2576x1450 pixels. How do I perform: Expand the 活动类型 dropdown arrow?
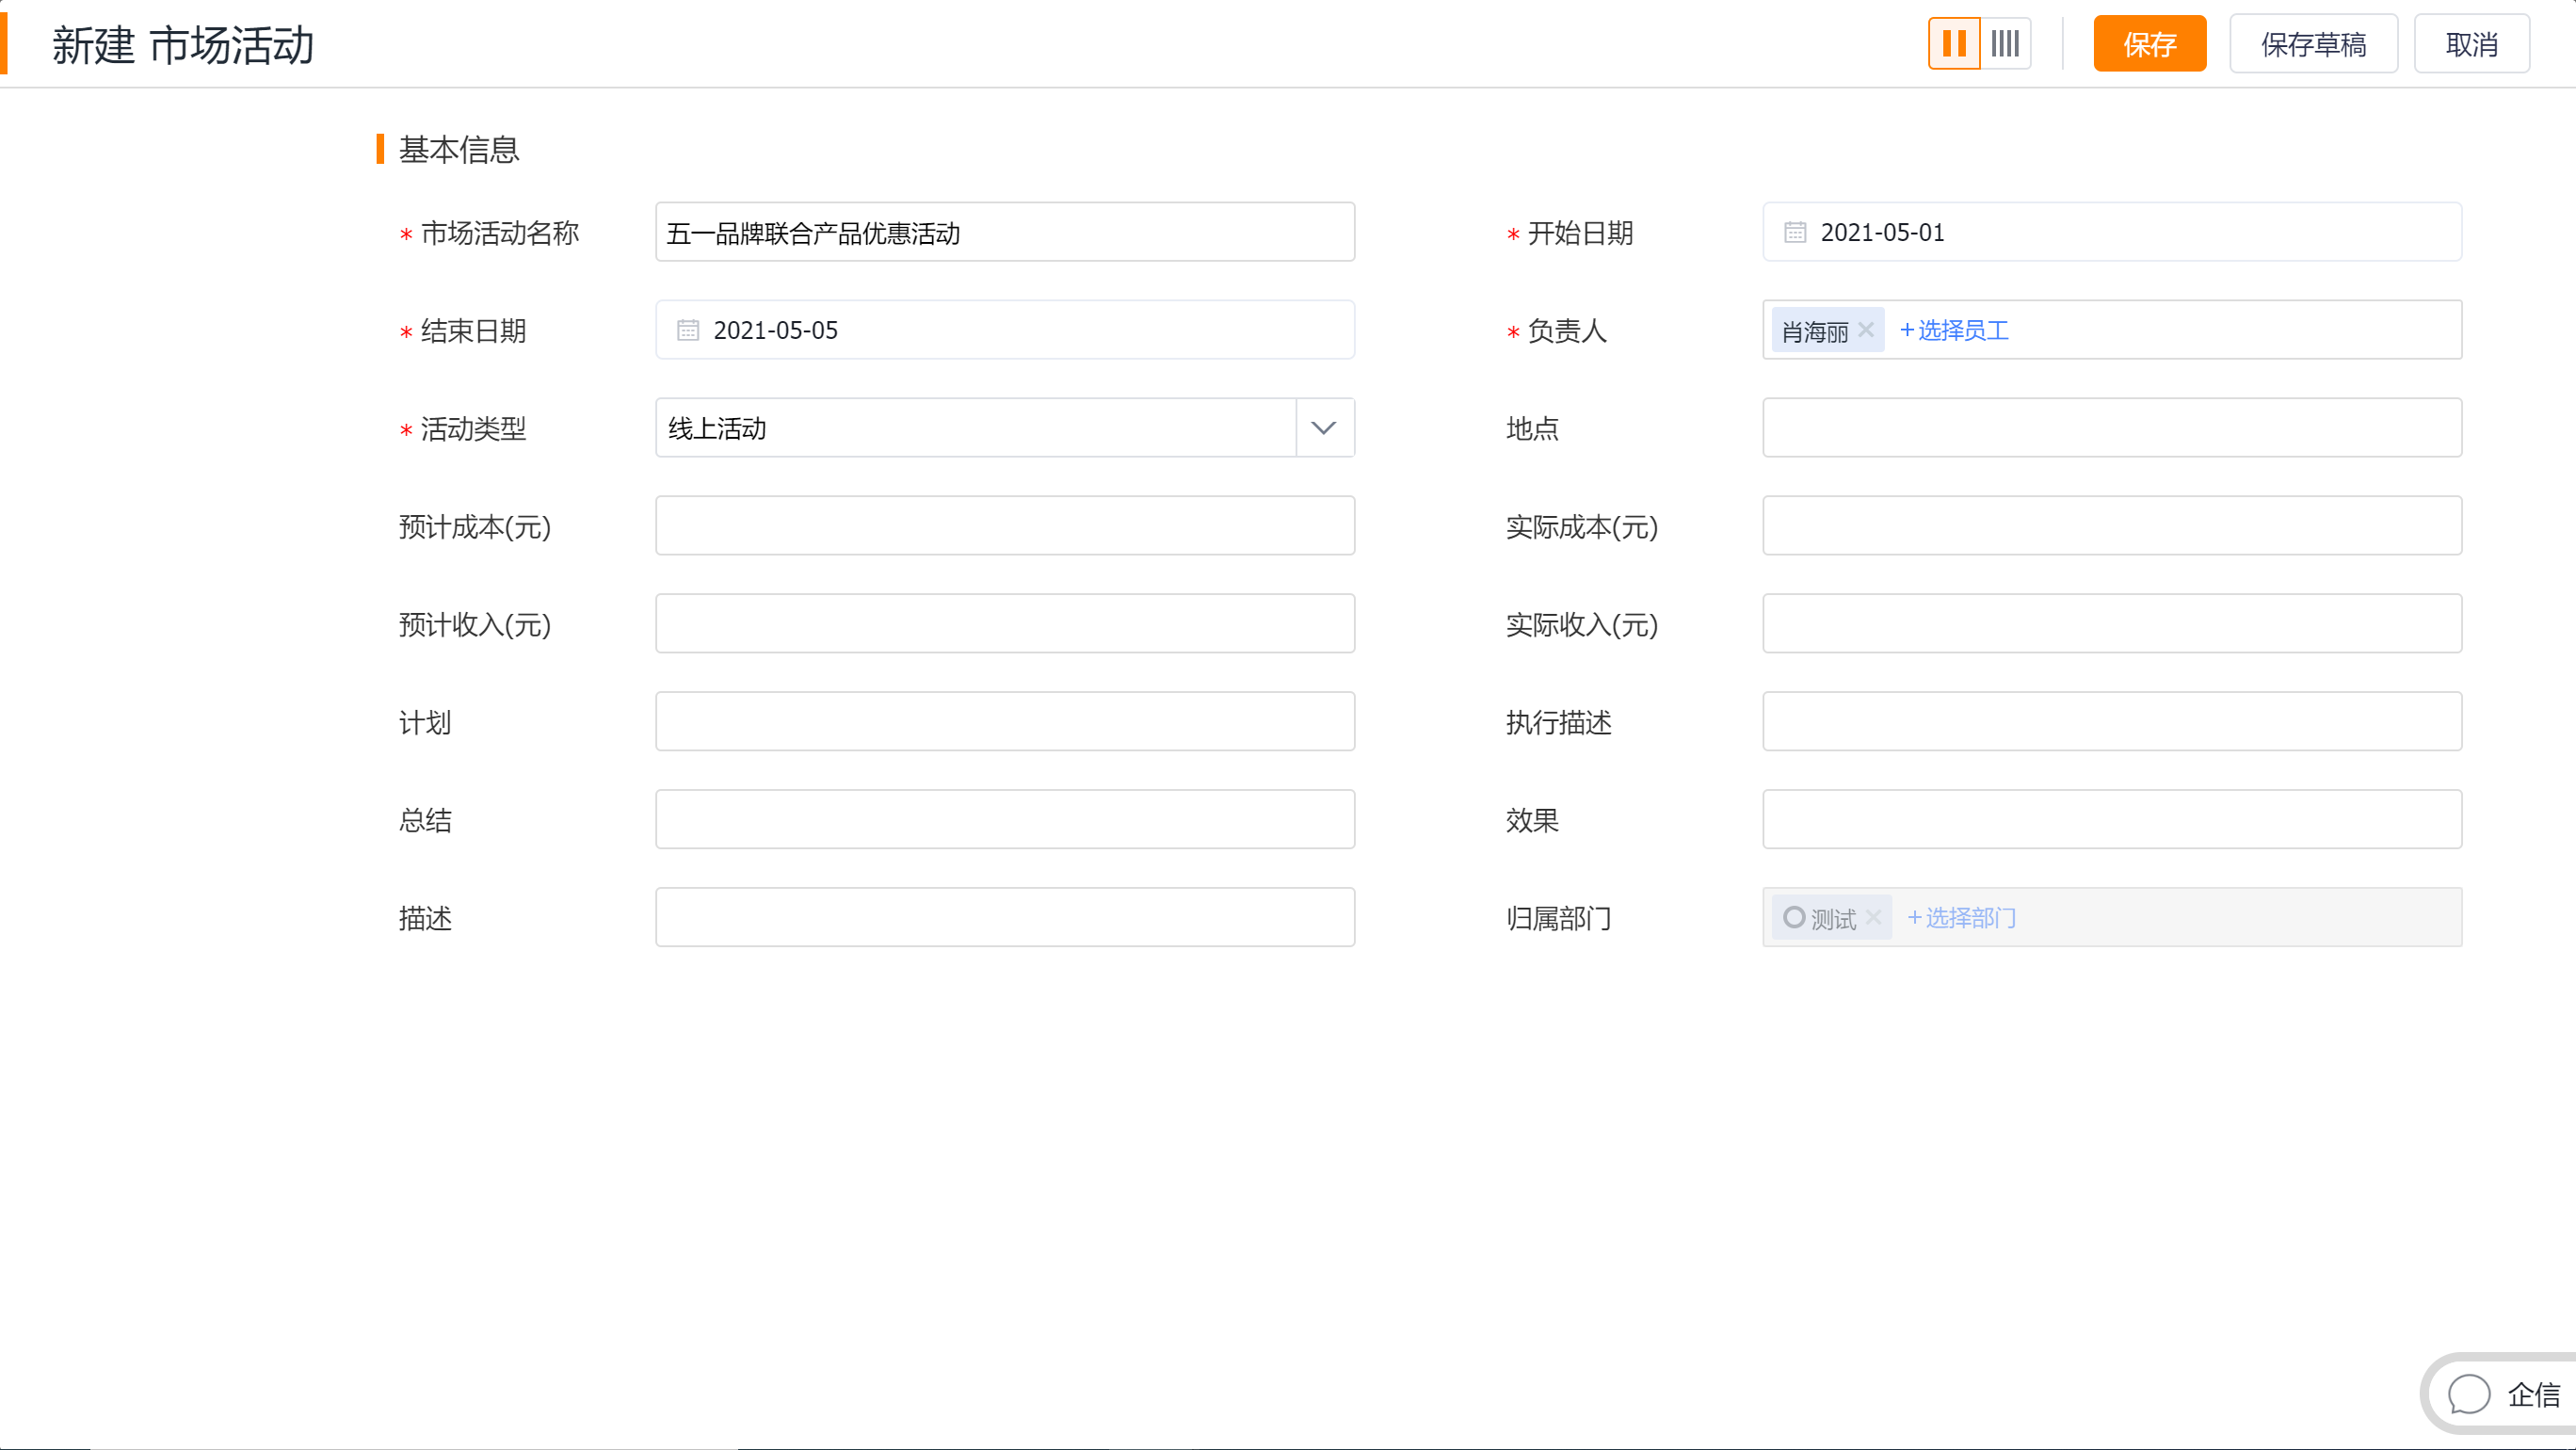(1324, 428)
